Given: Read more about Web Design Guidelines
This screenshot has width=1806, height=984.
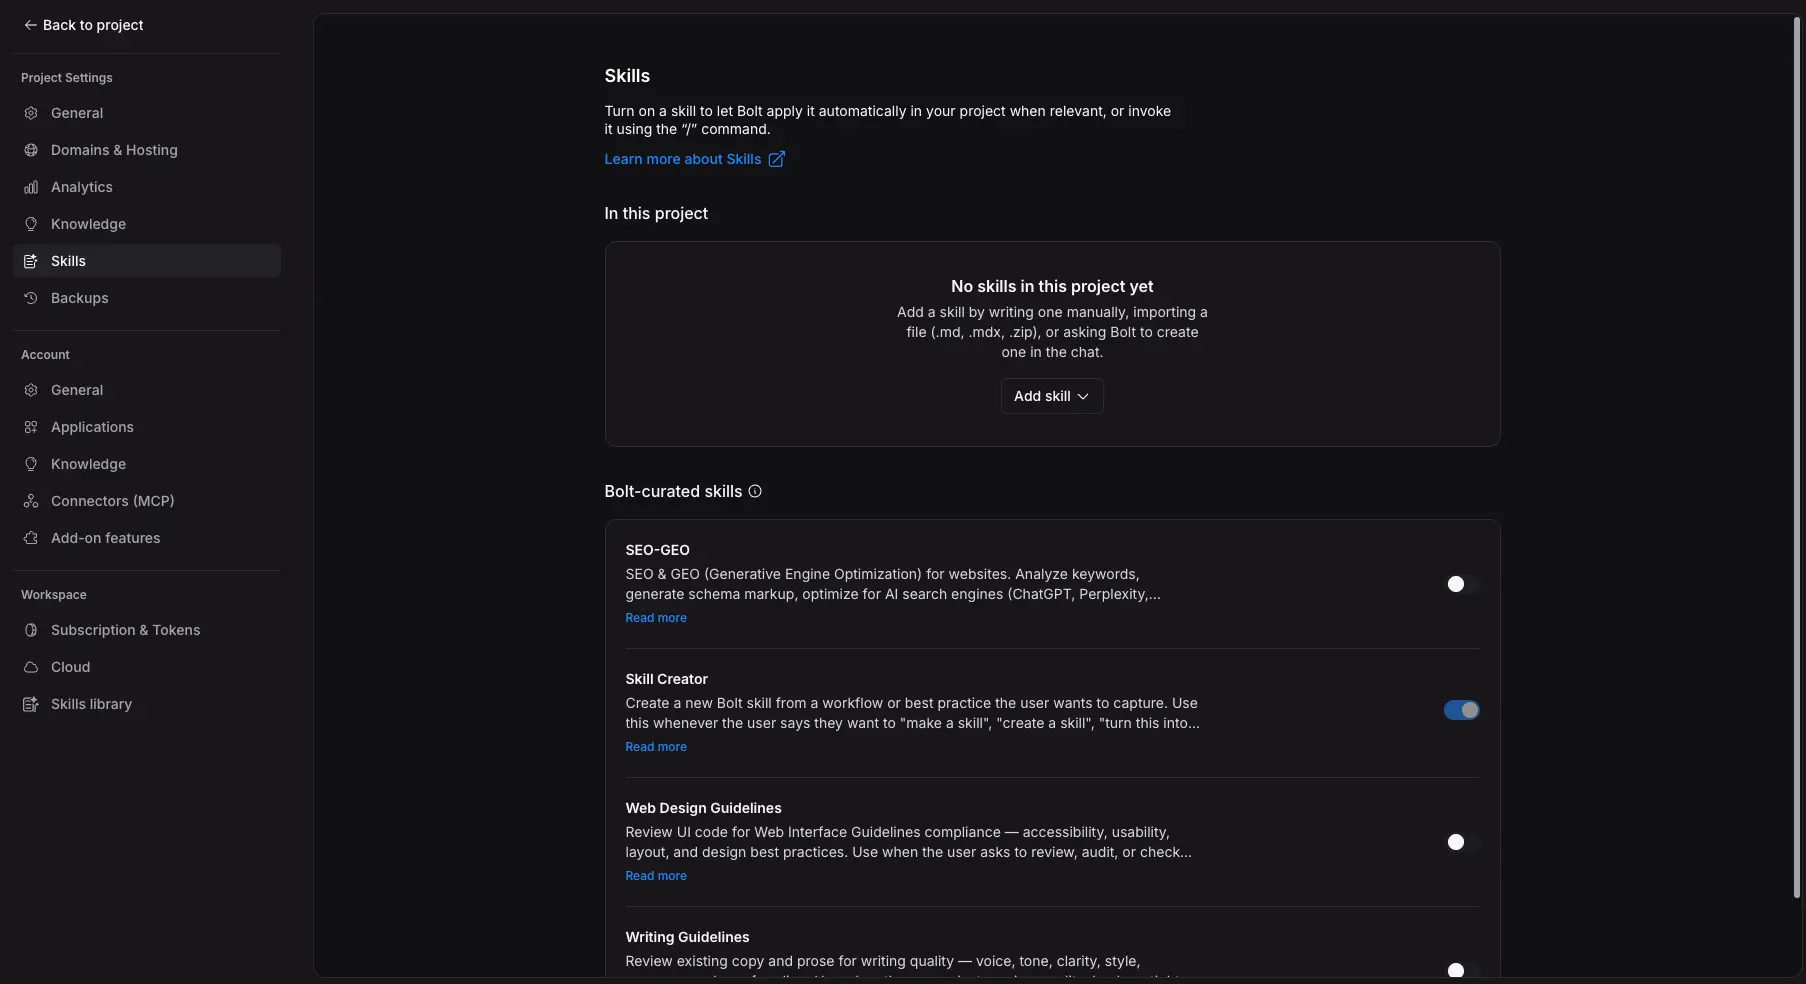Looking at the screenshot, I should (x=656, y=876).
